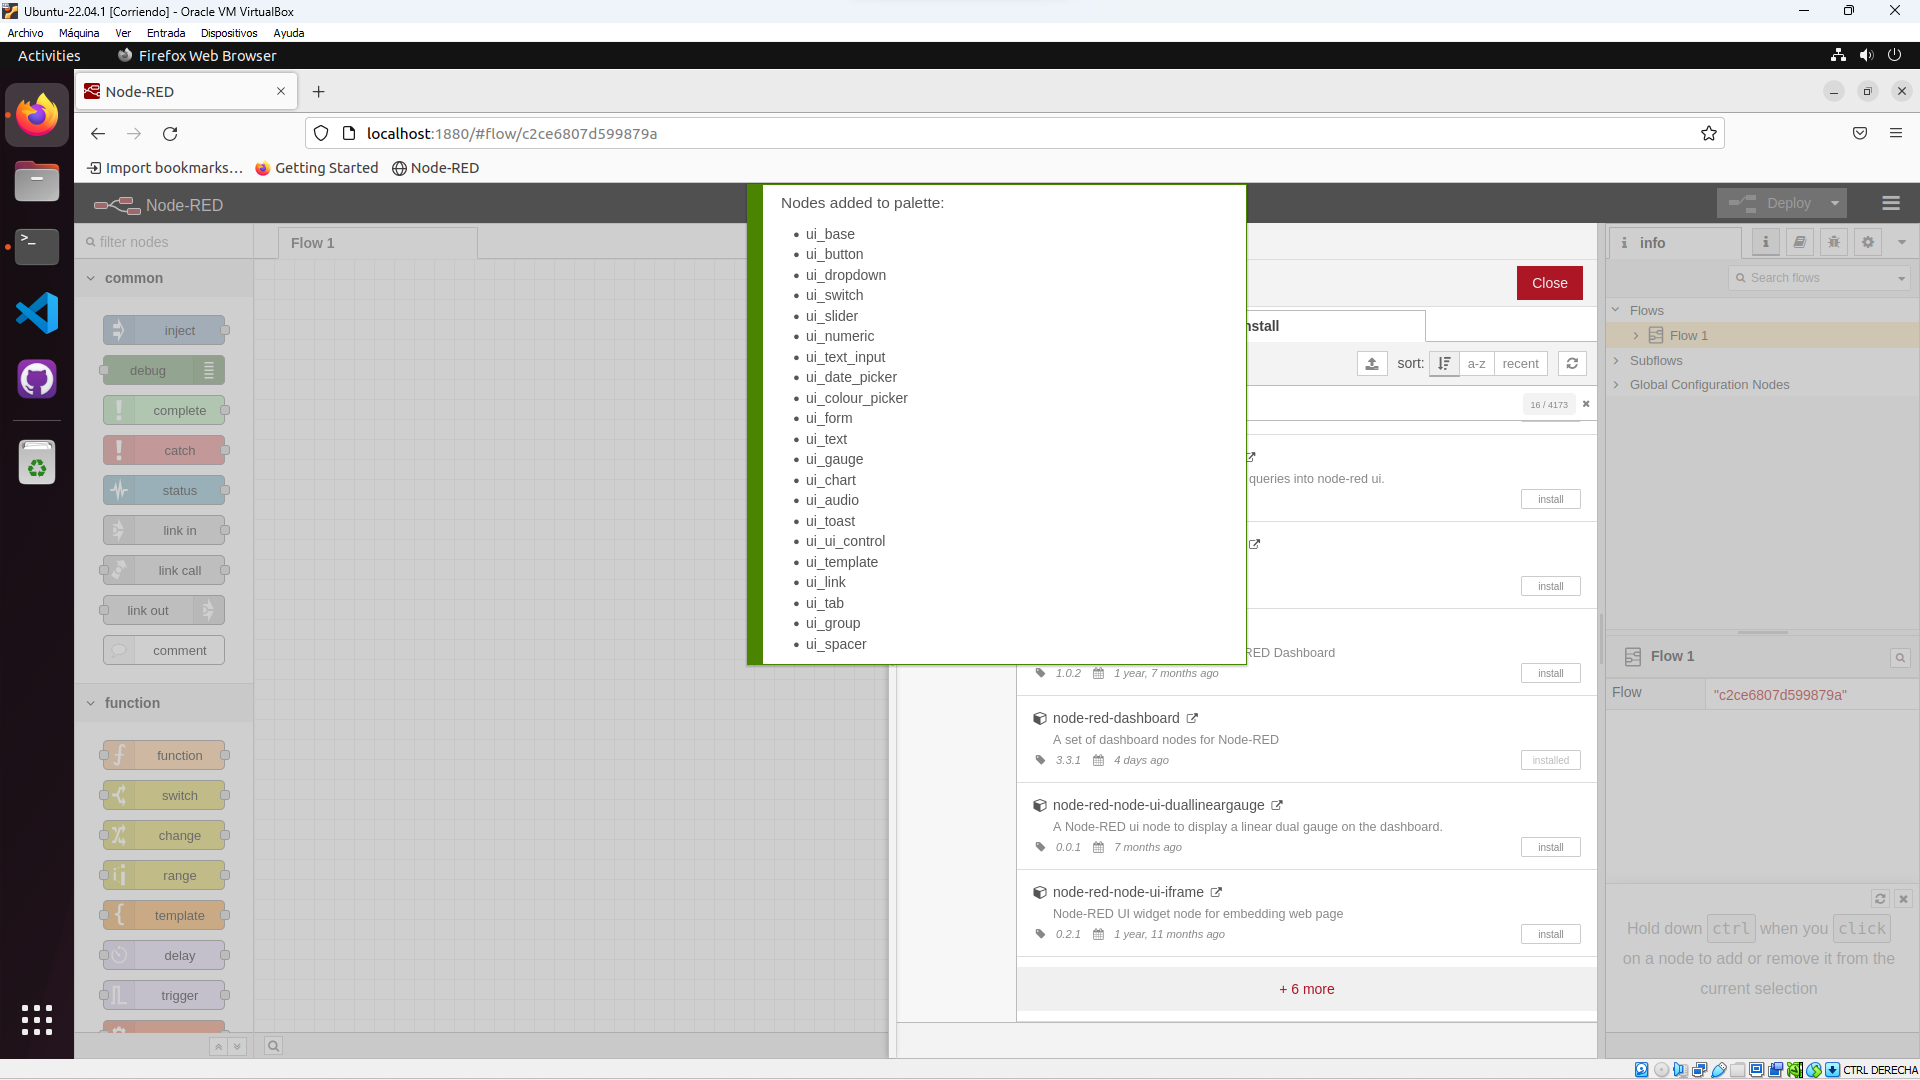
Task: Switch to the Flow 1 tab
Action: point(312,242)
